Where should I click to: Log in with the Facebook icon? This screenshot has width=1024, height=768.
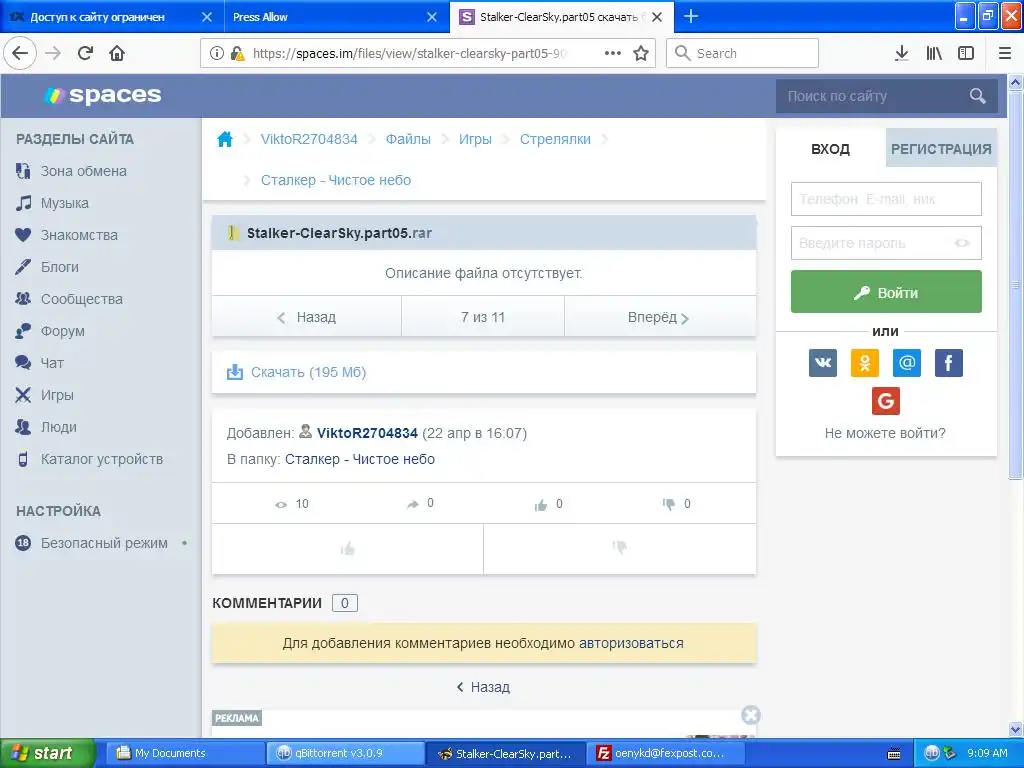click(x=949, y=362)
